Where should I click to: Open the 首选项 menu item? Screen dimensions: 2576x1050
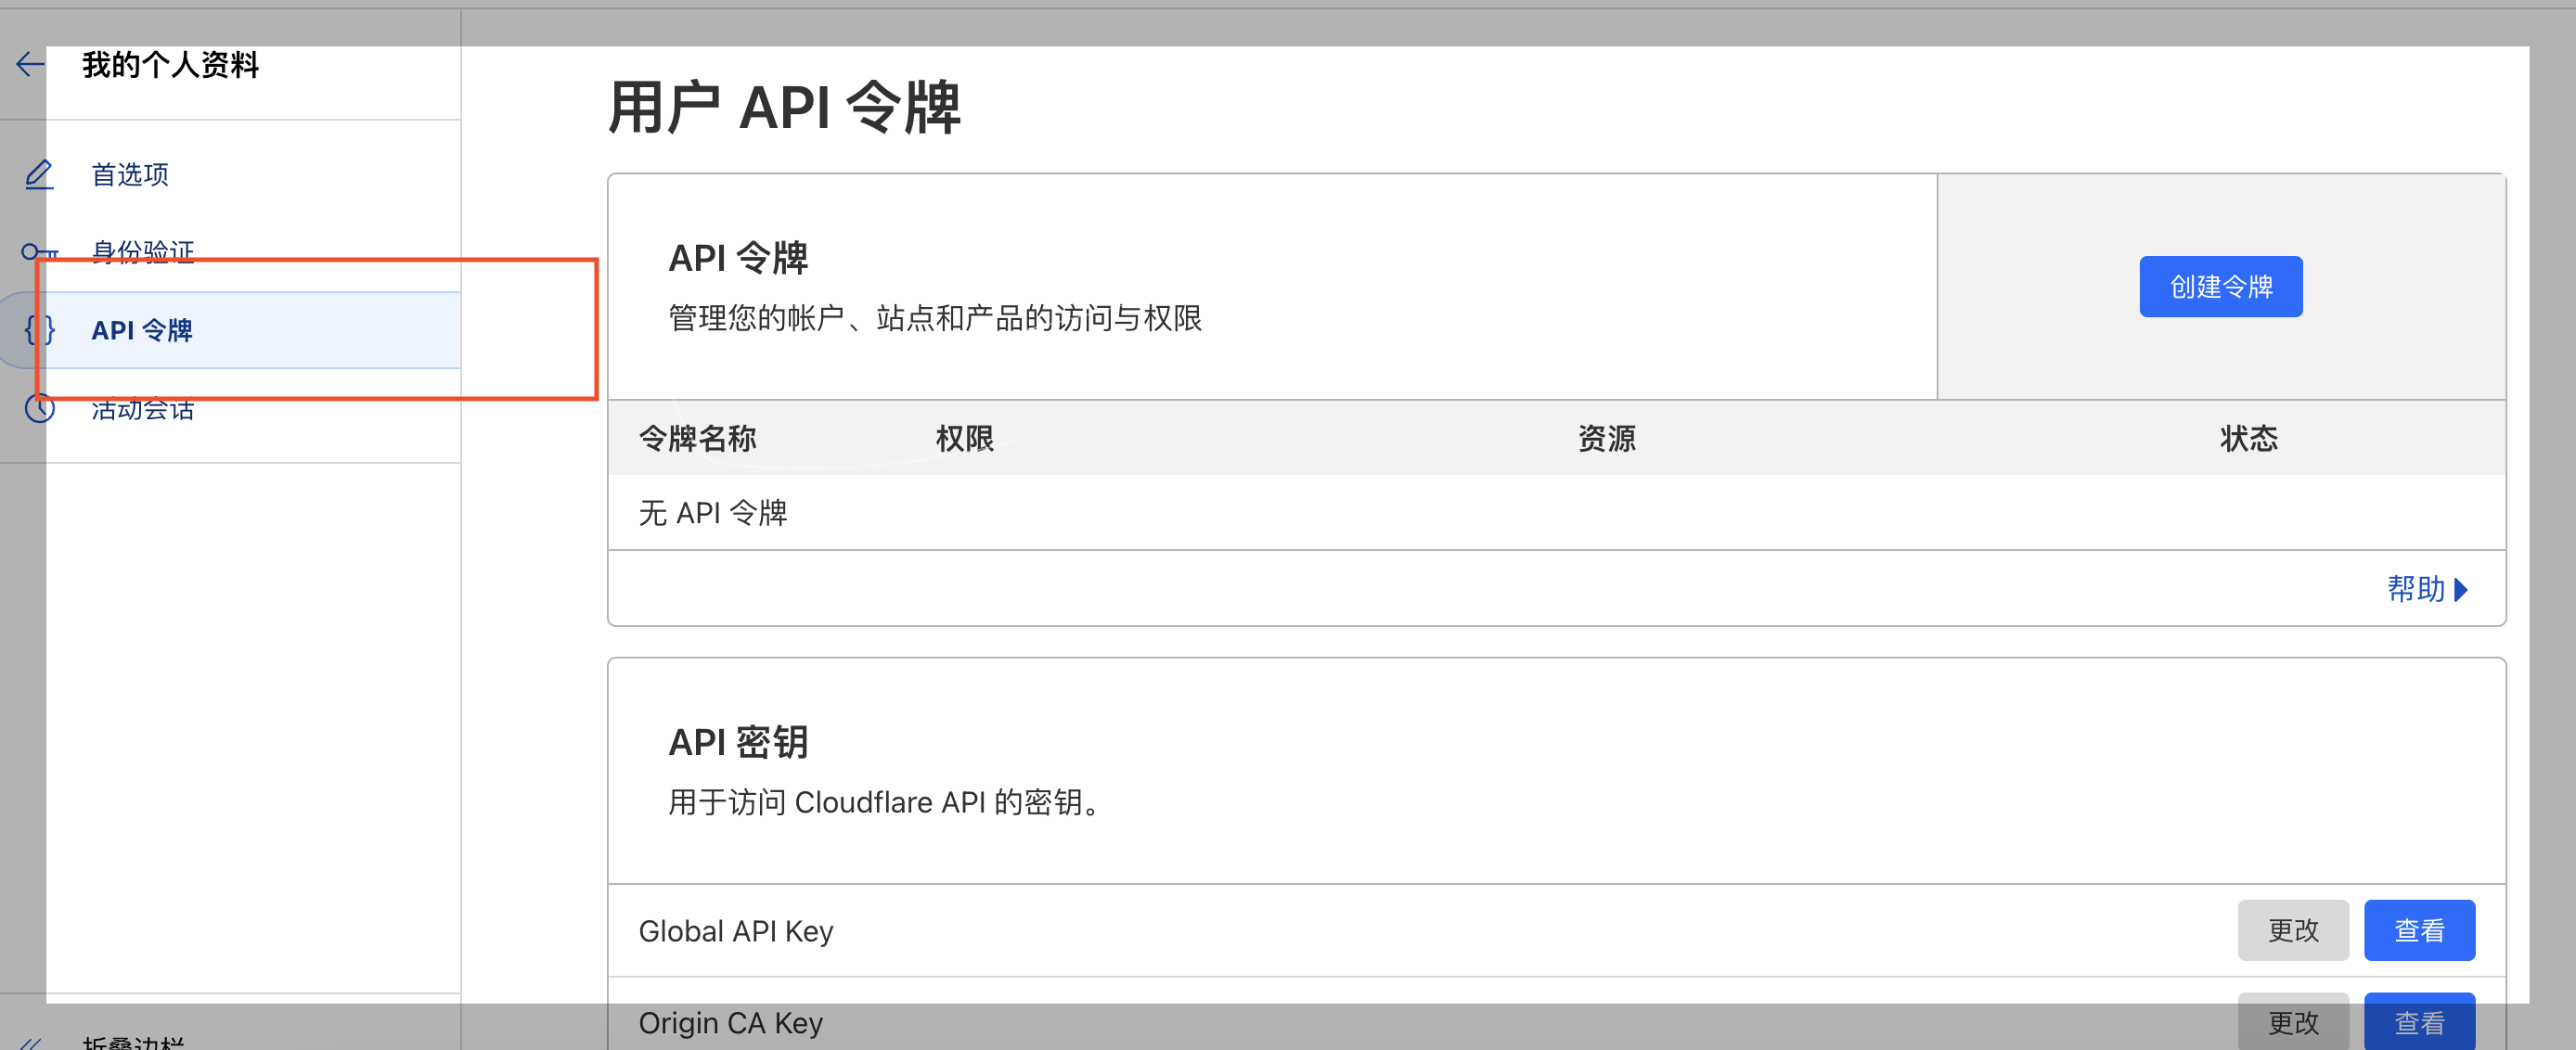point(130,175)
